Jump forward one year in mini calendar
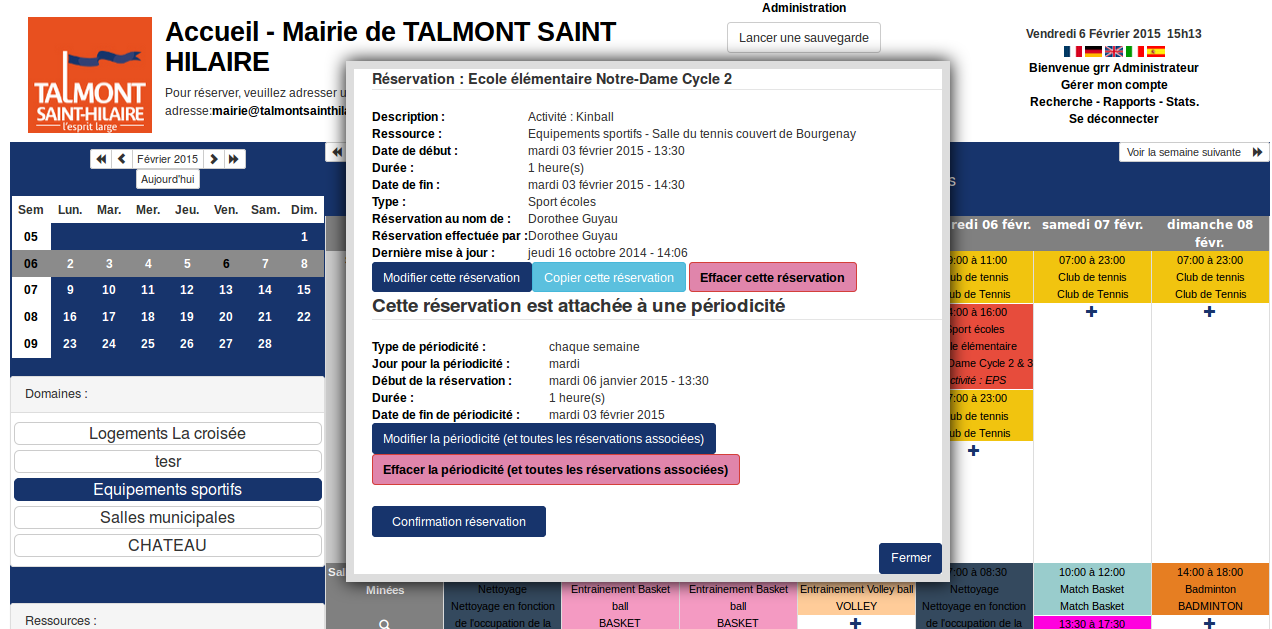 234,159
